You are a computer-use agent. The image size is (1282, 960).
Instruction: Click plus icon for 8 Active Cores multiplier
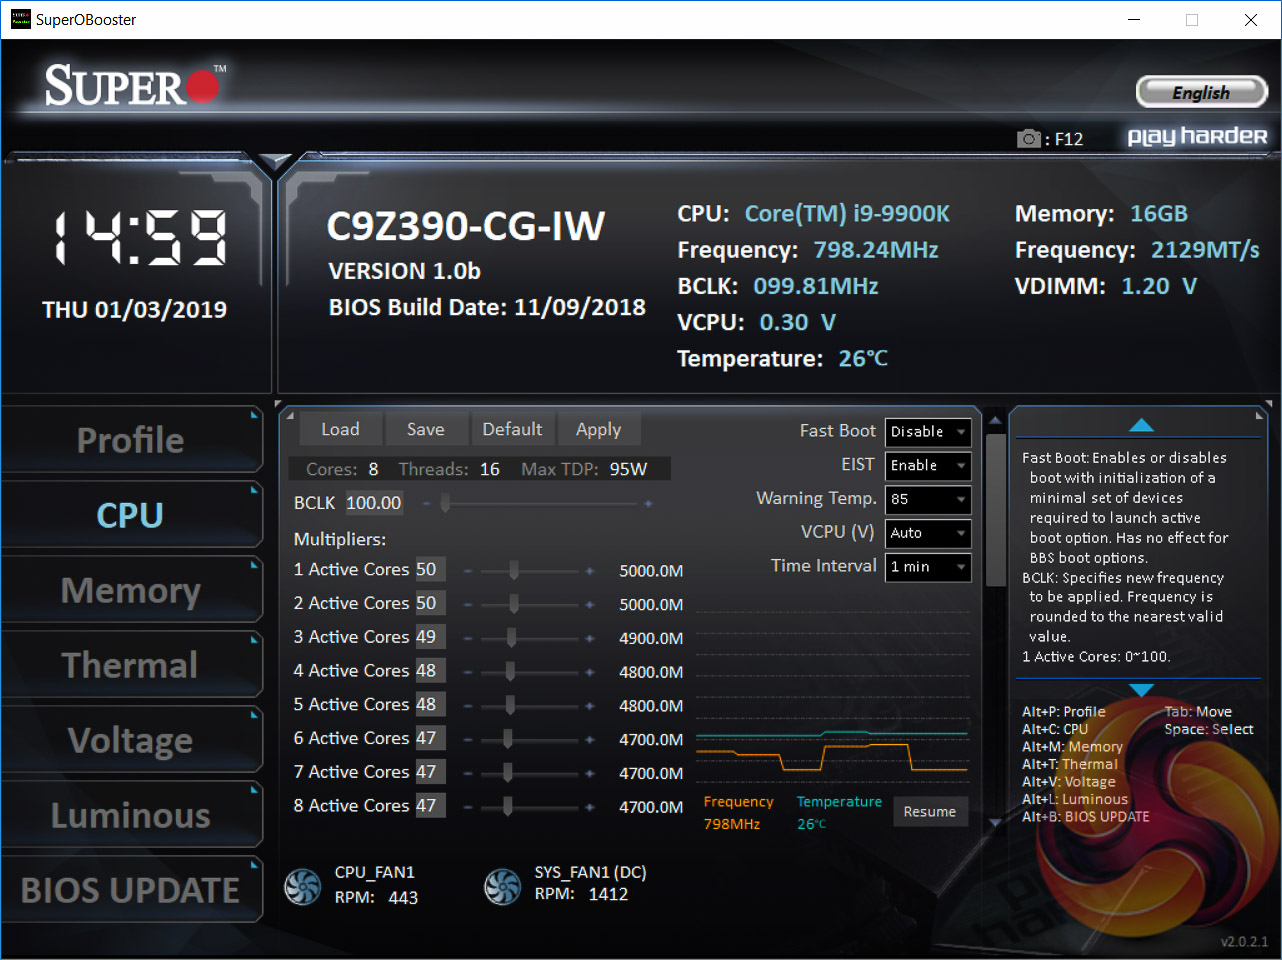tap(590, 807)
